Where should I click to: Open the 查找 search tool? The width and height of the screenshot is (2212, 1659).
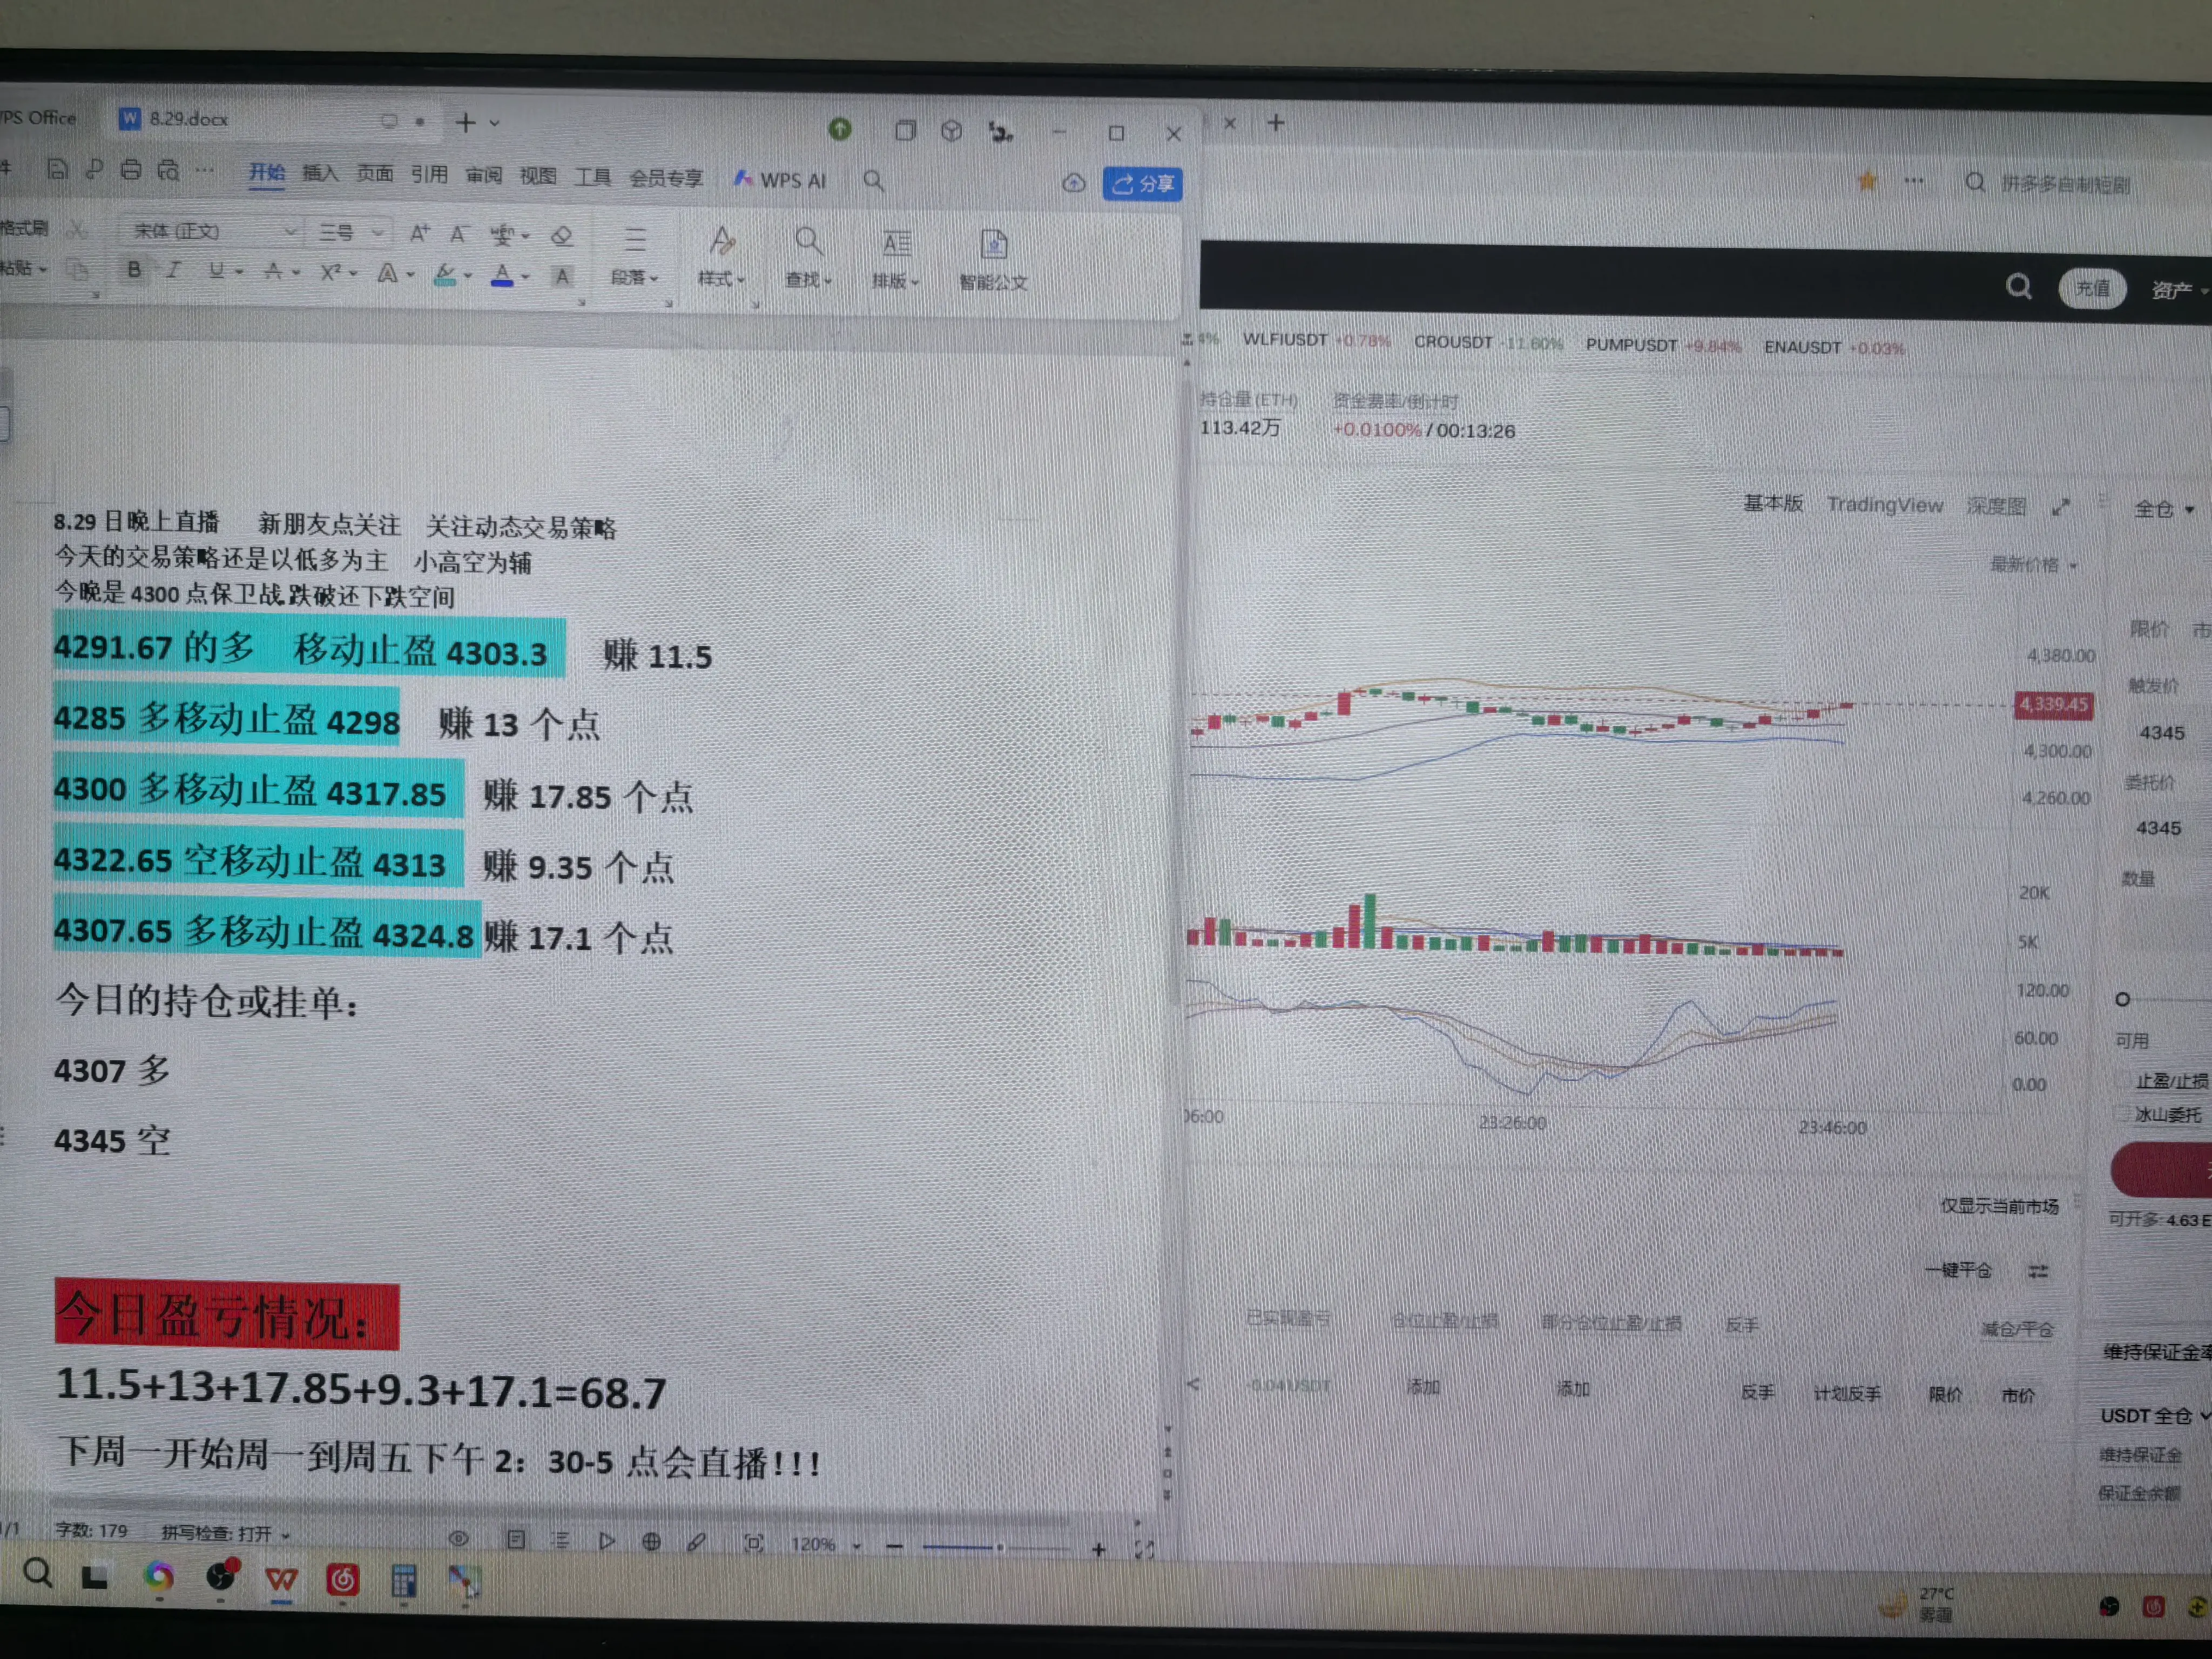tap(807, 258)
